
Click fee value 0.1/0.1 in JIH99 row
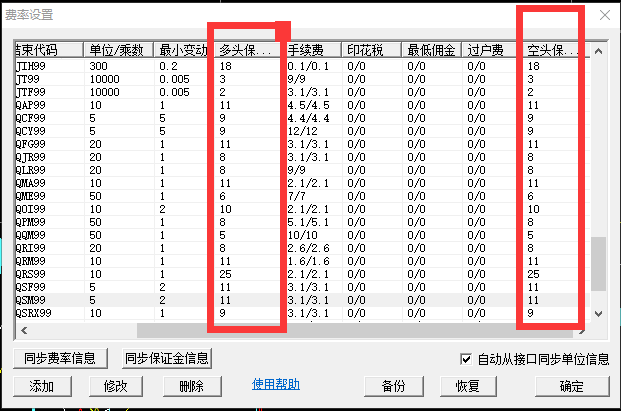pos(308,66)
